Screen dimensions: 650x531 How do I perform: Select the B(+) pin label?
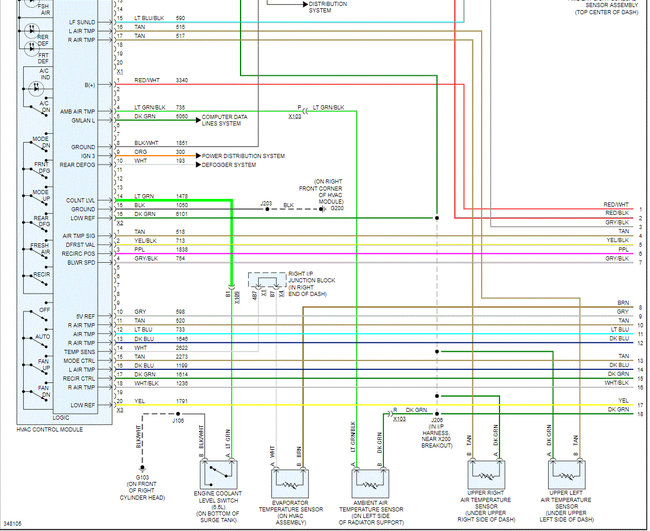[90, 85]
